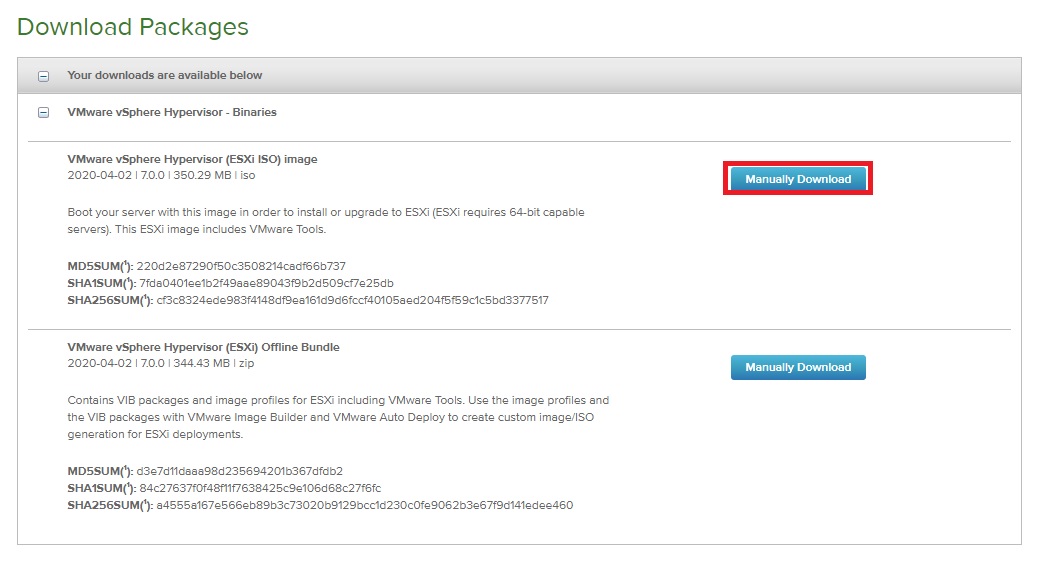
Task: Click the 'VMware vSphere Hypervisor (ESXi) Offline Bundle' title
Action: pos(204,347)
